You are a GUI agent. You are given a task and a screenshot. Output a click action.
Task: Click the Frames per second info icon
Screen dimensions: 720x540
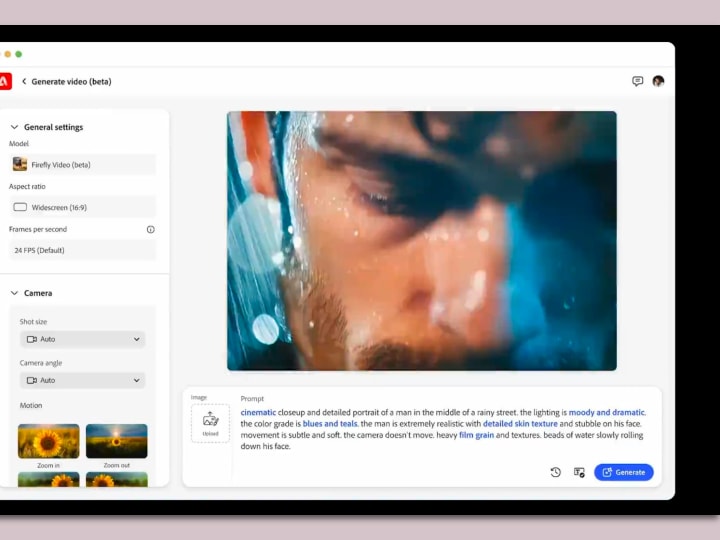151,229
